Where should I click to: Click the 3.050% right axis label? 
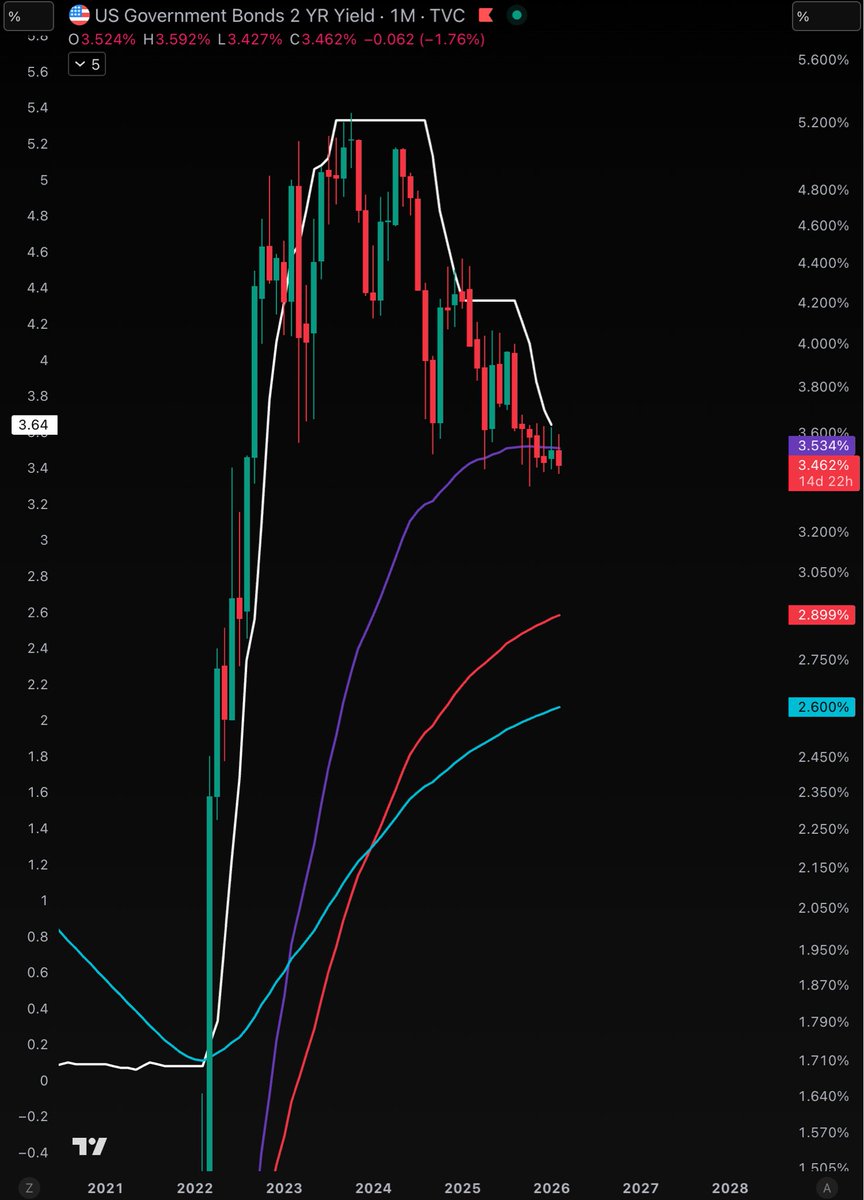click(x=823, y=573)
